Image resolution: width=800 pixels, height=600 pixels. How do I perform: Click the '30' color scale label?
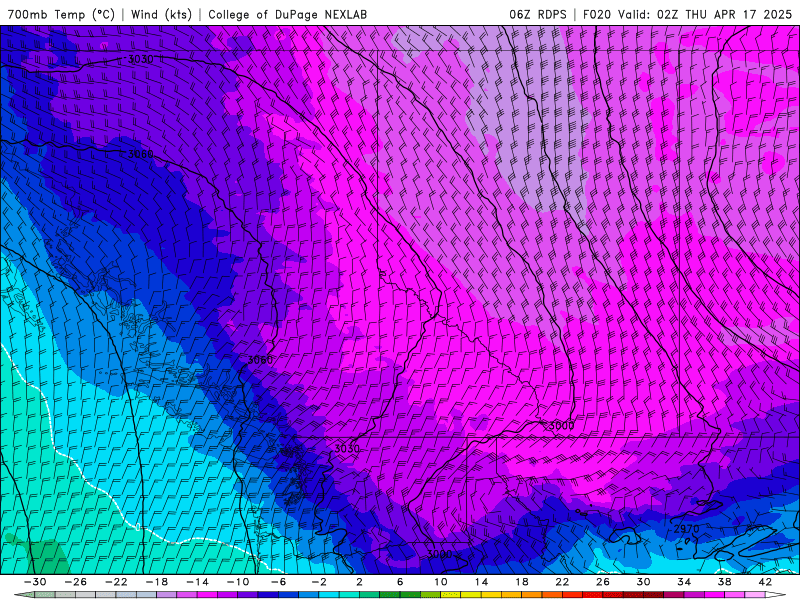643,582
